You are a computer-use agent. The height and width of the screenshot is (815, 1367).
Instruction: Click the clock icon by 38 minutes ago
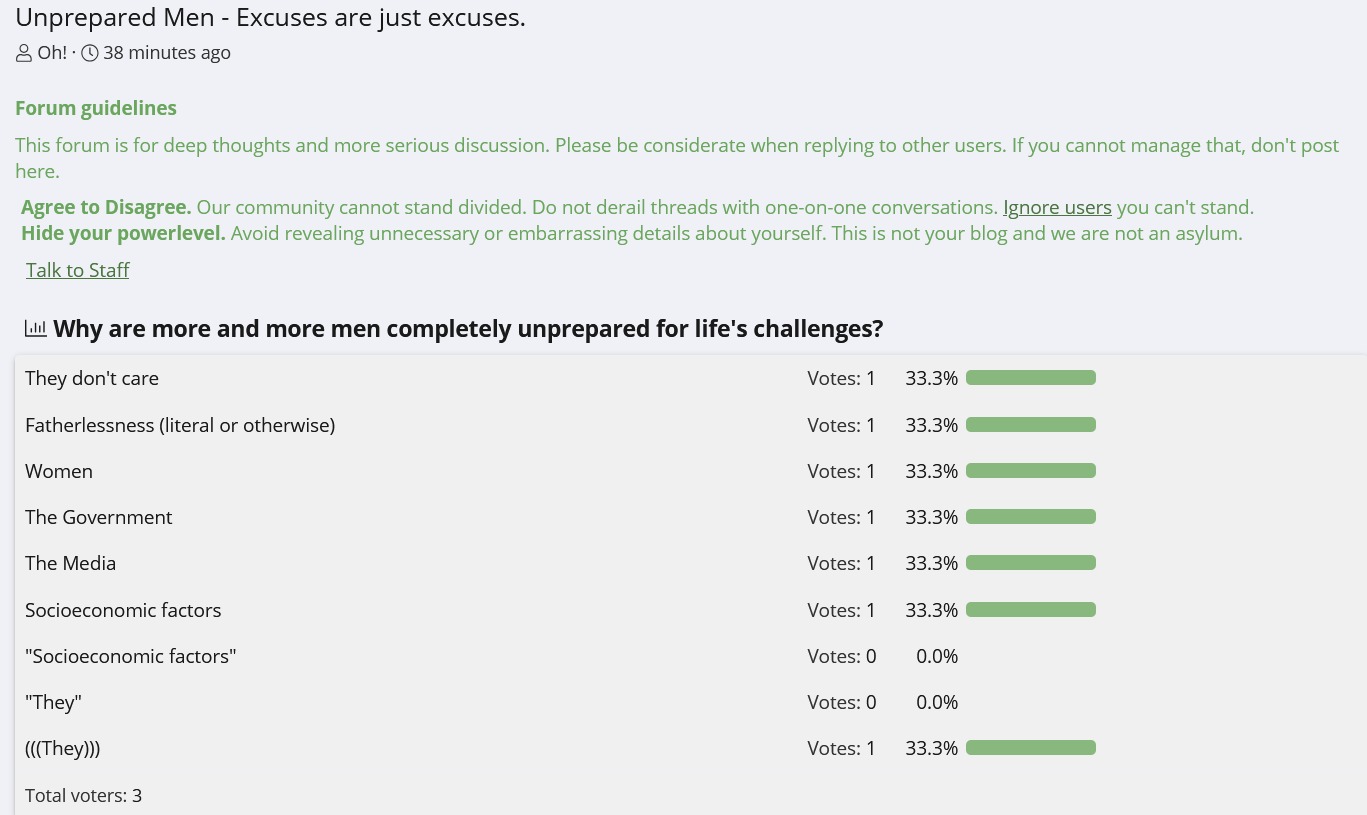90,53
